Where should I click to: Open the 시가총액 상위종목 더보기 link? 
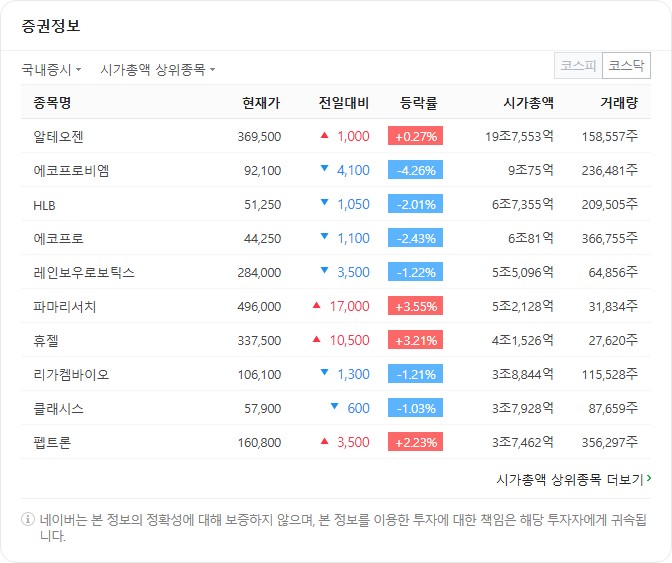click(569, 479)
